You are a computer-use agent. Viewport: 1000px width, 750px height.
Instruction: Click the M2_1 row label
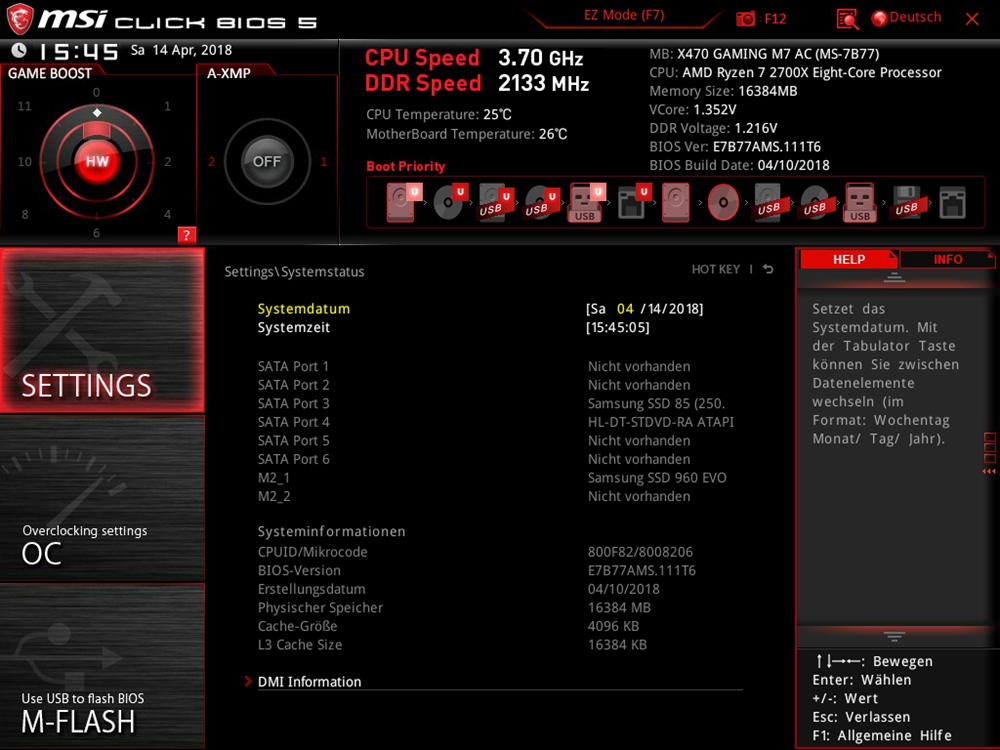[274, 477]
